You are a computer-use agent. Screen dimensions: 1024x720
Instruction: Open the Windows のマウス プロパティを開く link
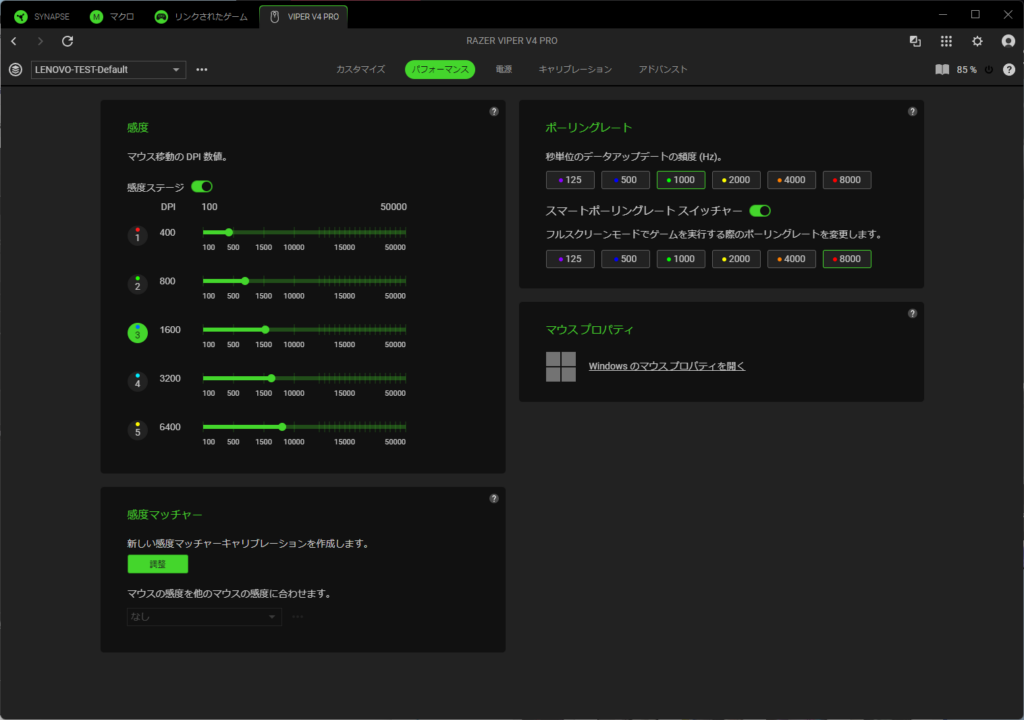(666, 366)
